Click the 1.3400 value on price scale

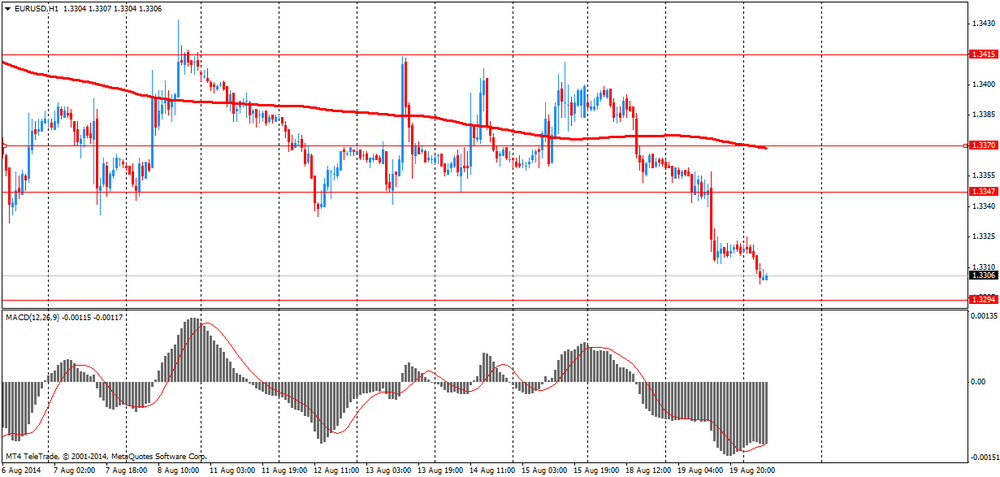982,84
